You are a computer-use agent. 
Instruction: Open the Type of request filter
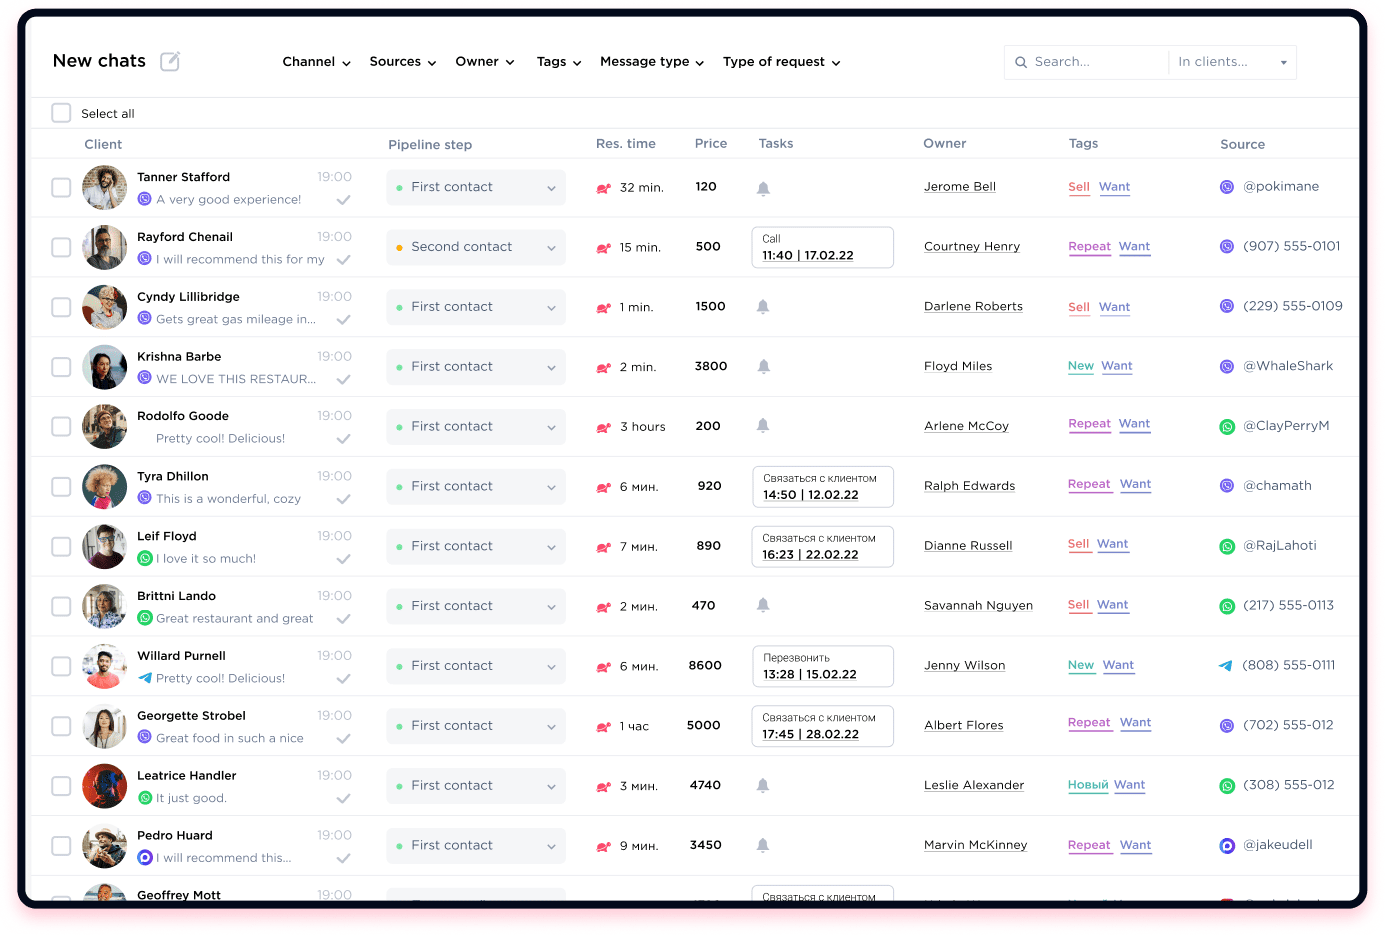point(782,62)
